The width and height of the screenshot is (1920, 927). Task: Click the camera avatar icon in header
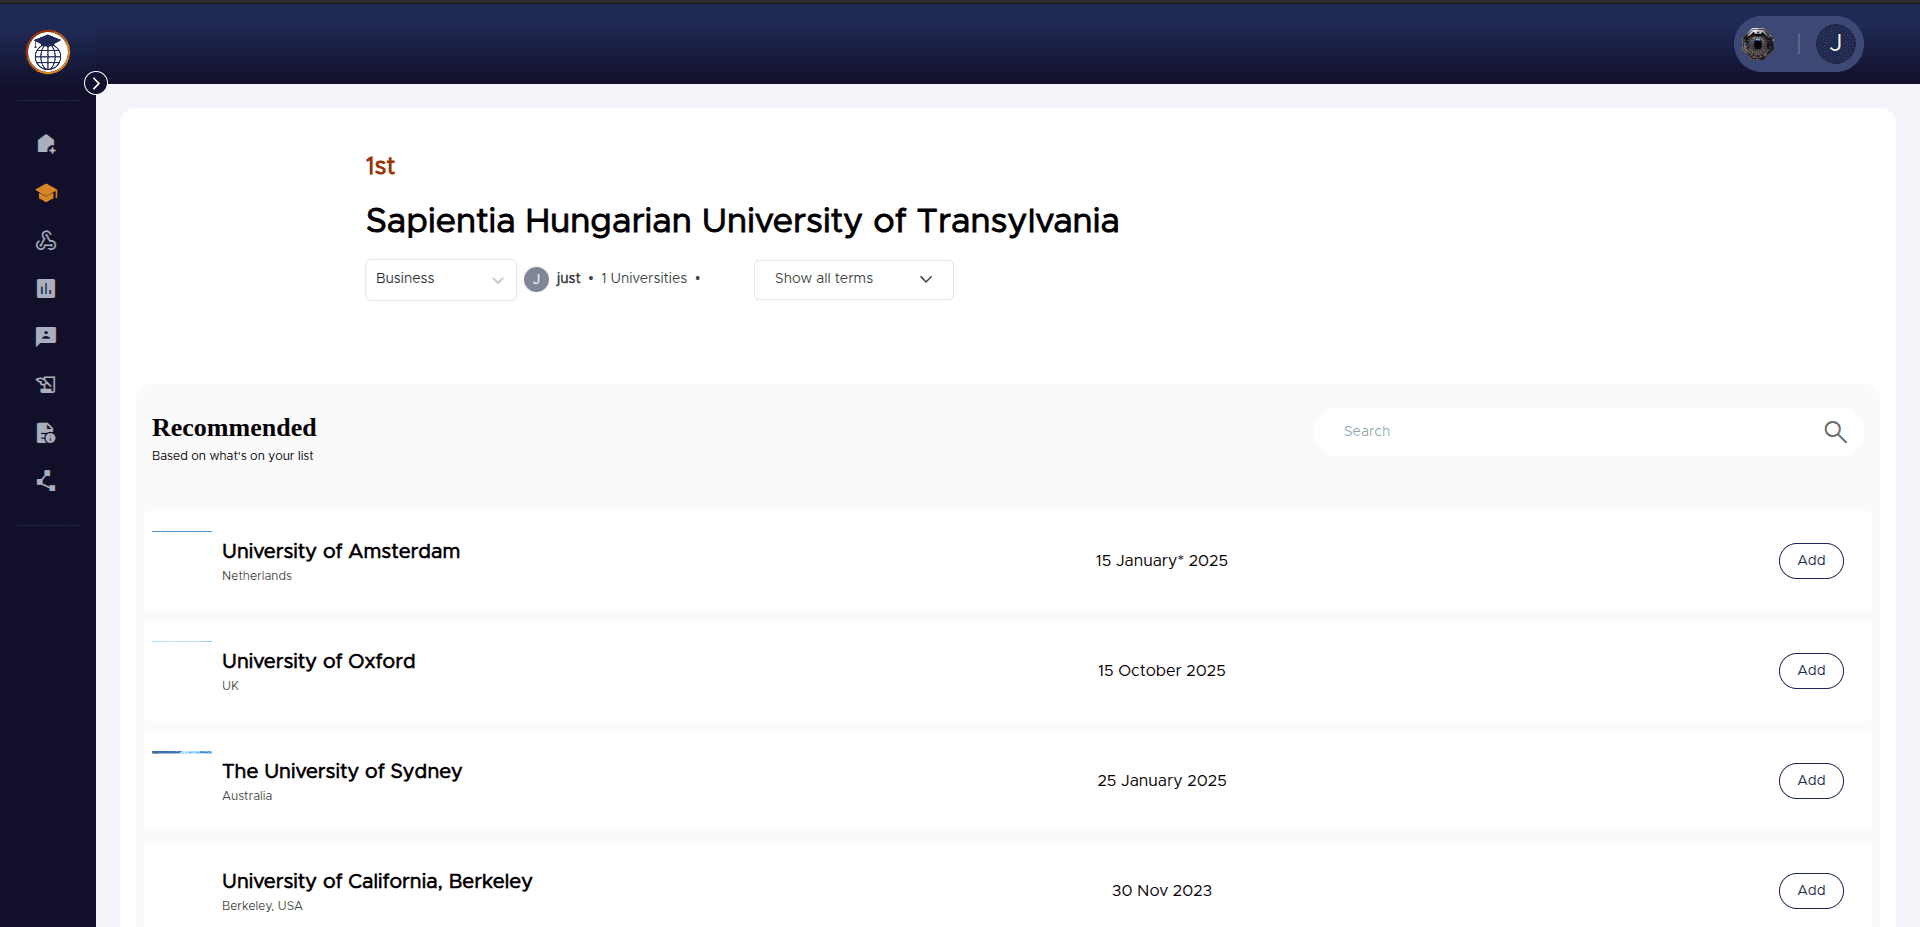[x=1758, y=44]
